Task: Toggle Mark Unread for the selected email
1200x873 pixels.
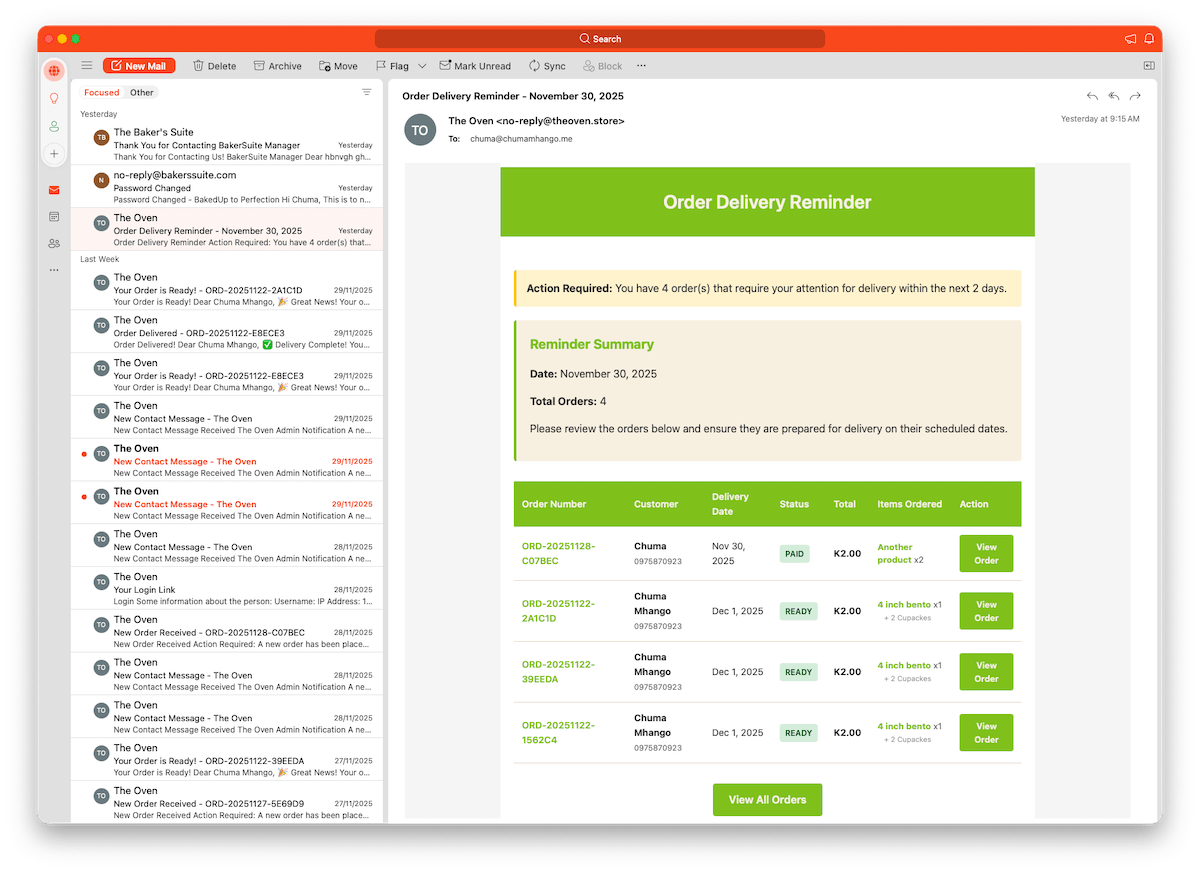Action: click(x=475, y=66)
